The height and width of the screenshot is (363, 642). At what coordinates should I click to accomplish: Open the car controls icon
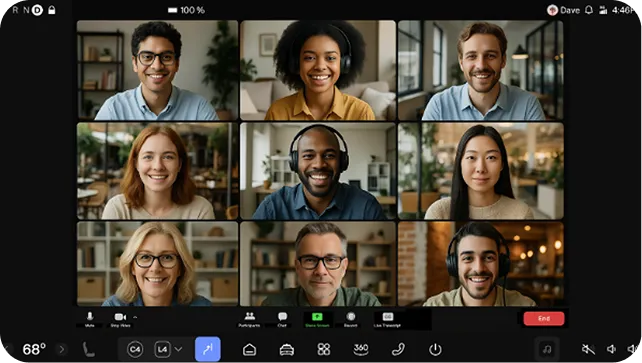[287, 350]
